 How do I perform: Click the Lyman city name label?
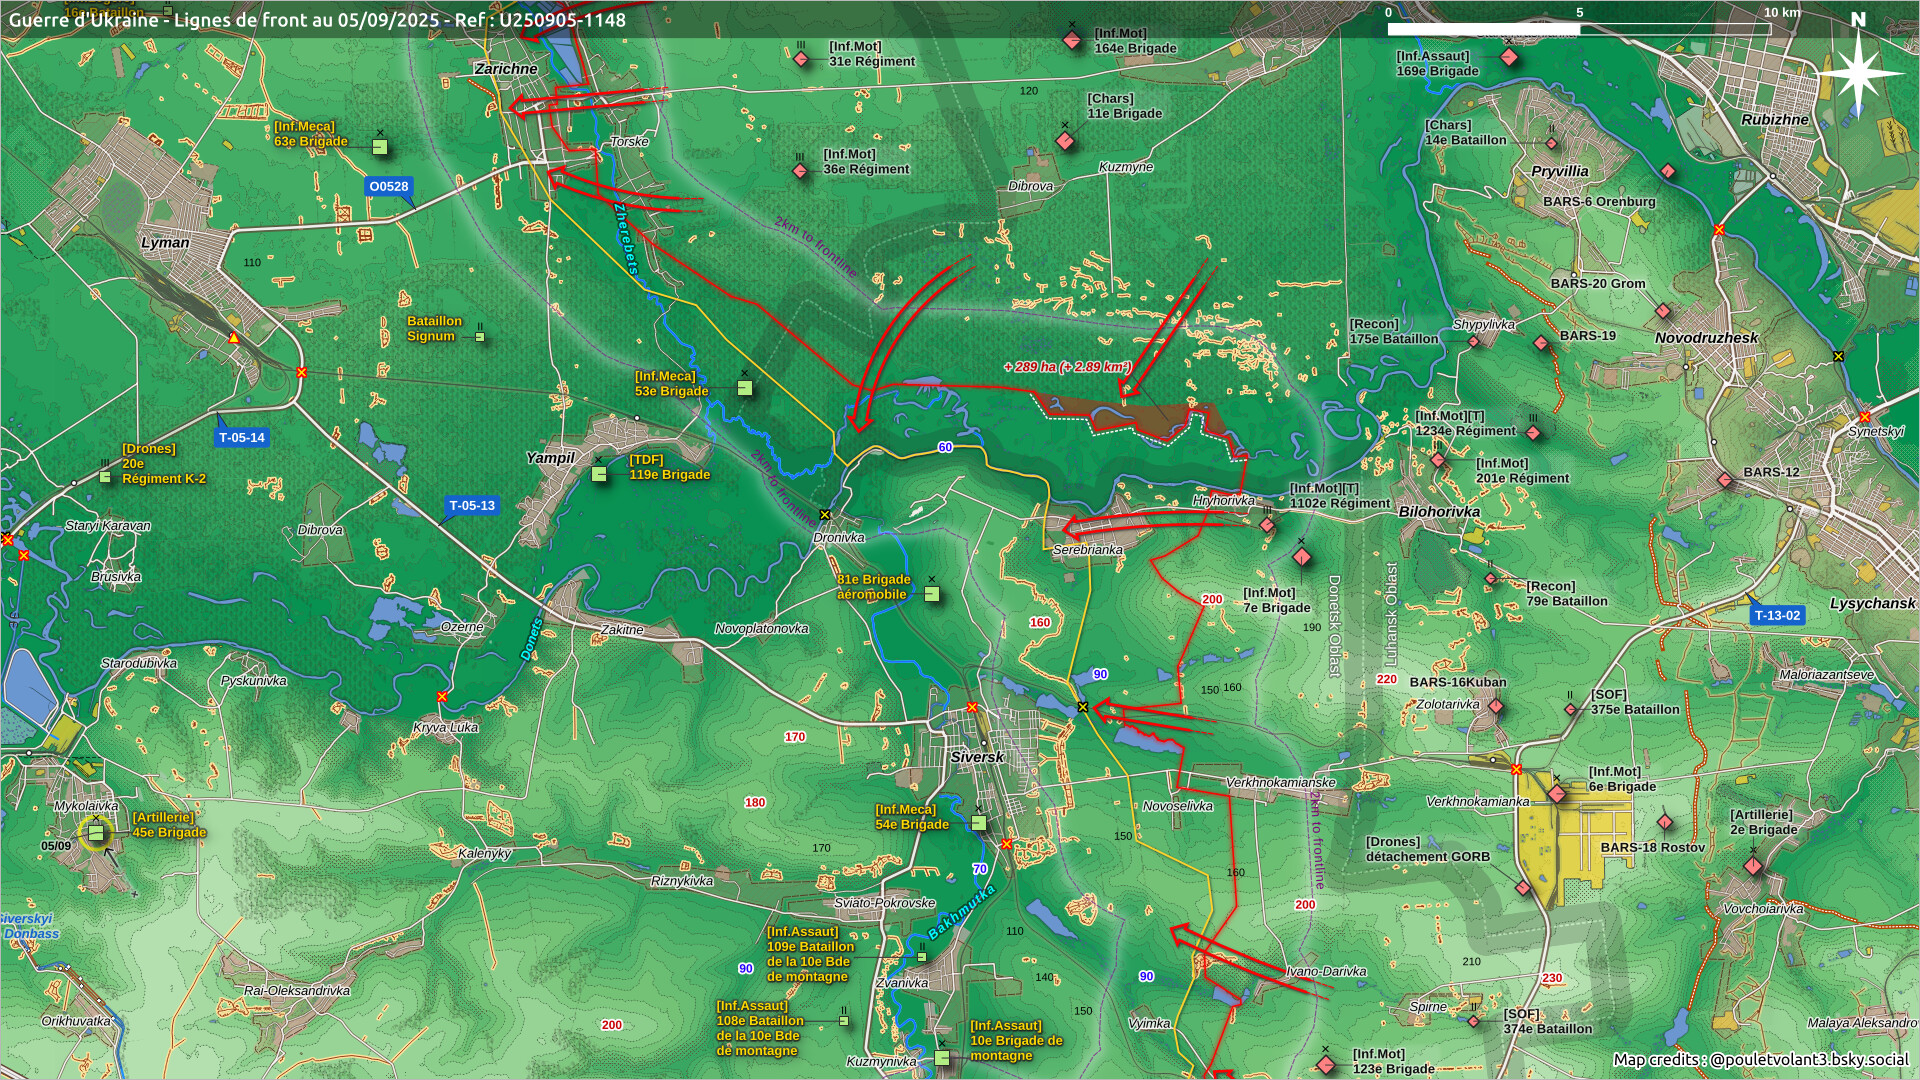[165, 243]
